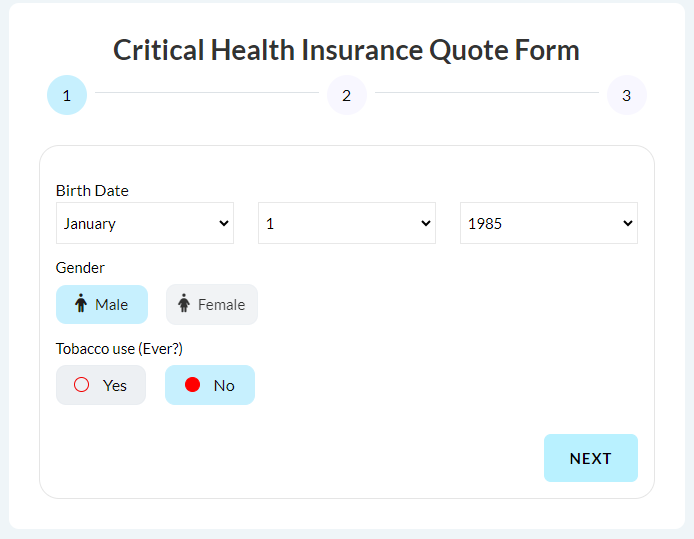This screenshot has width=694, height=539.
Task: Open the birth day dropdown
Action: pyautogui.click(x=347, y=223)
